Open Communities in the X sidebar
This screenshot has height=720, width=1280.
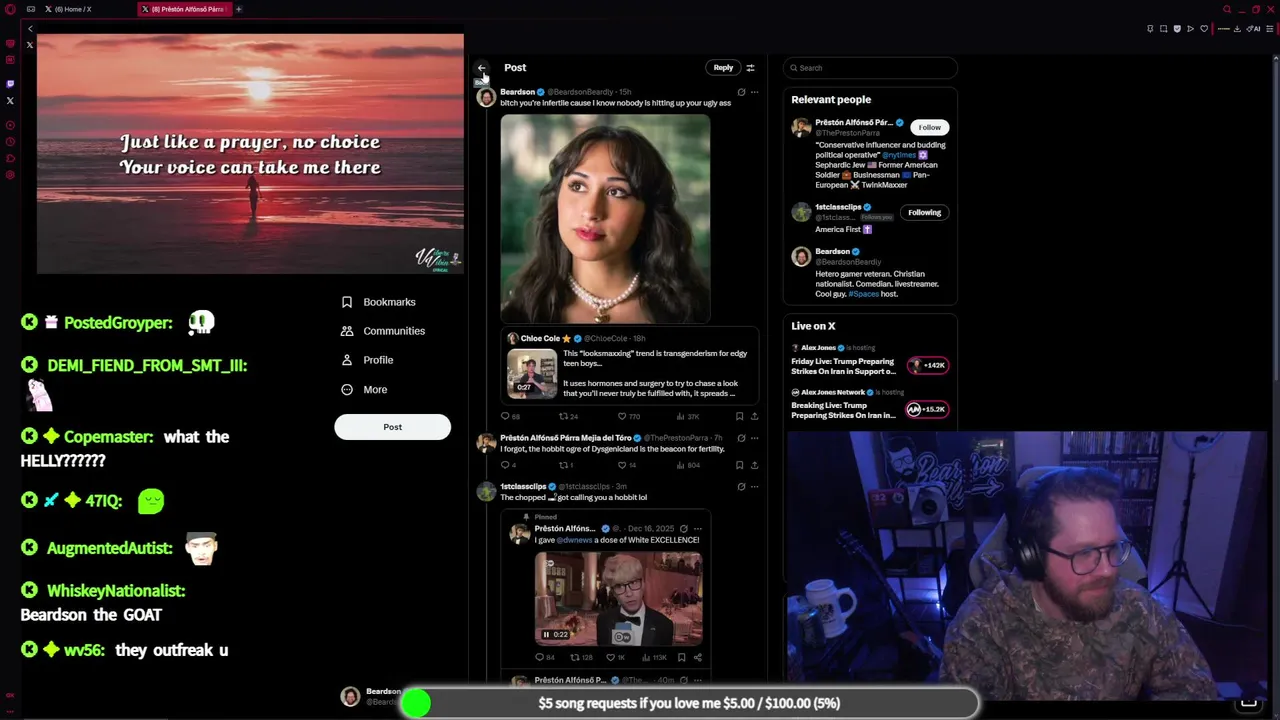click(383, 331)
